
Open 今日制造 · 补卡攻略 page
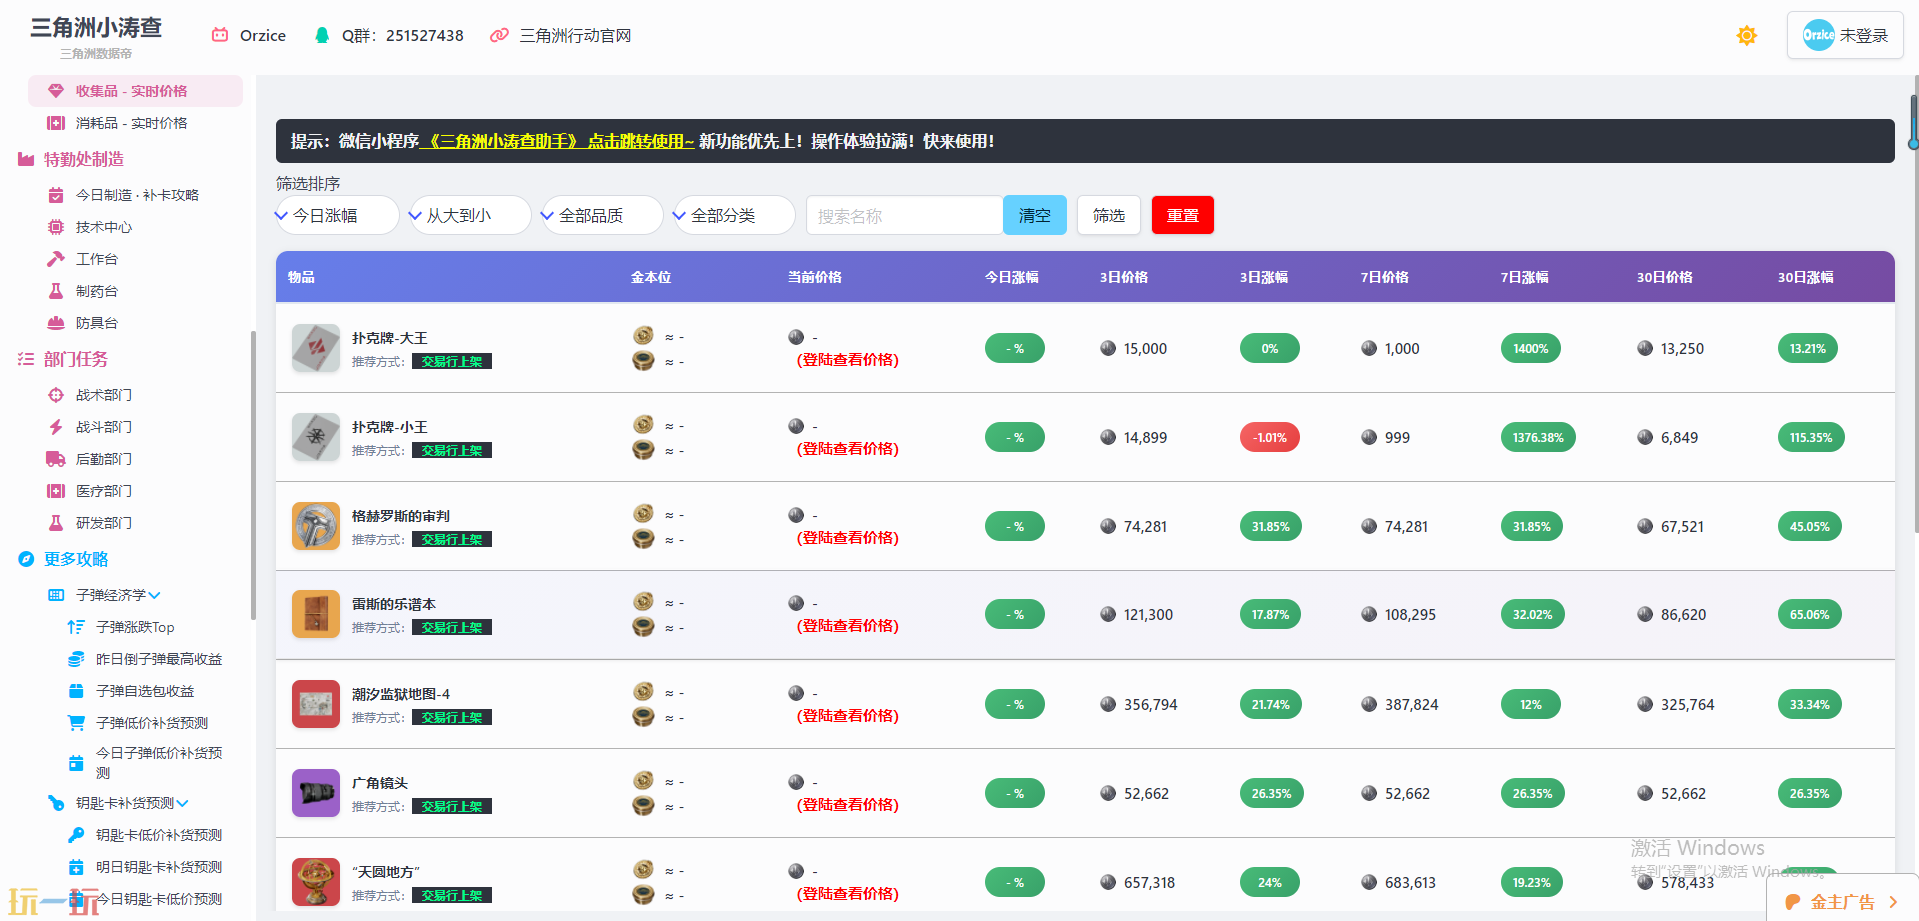137,195
